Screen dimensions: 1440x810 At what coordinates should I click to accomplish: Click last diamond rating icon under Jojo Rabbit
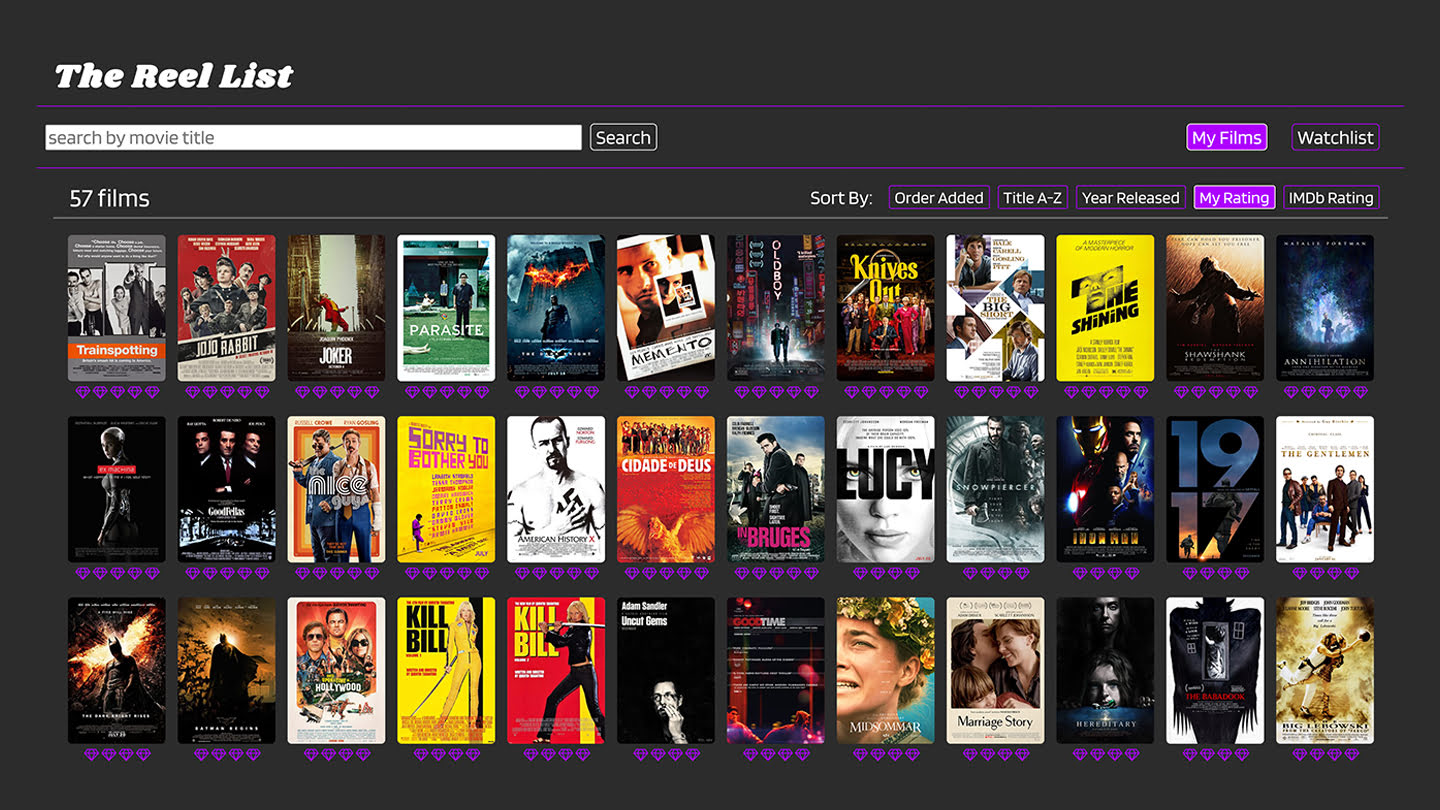[x=262, y=392]
